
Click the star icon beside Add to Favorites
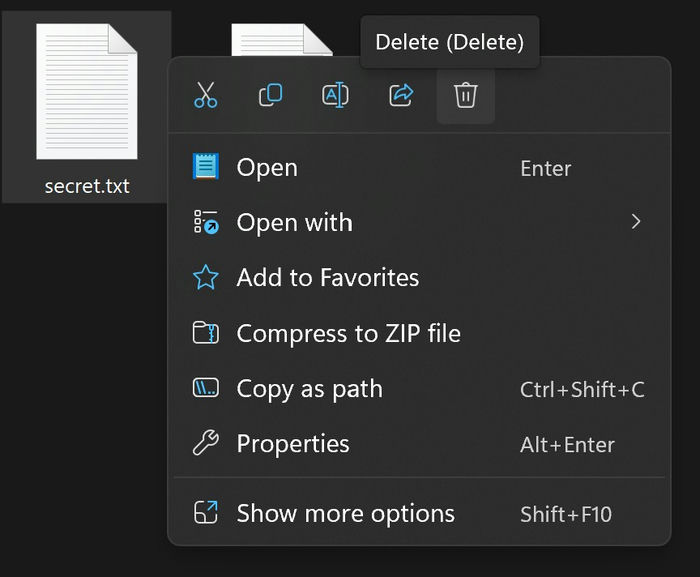click(x=206, y=278)
